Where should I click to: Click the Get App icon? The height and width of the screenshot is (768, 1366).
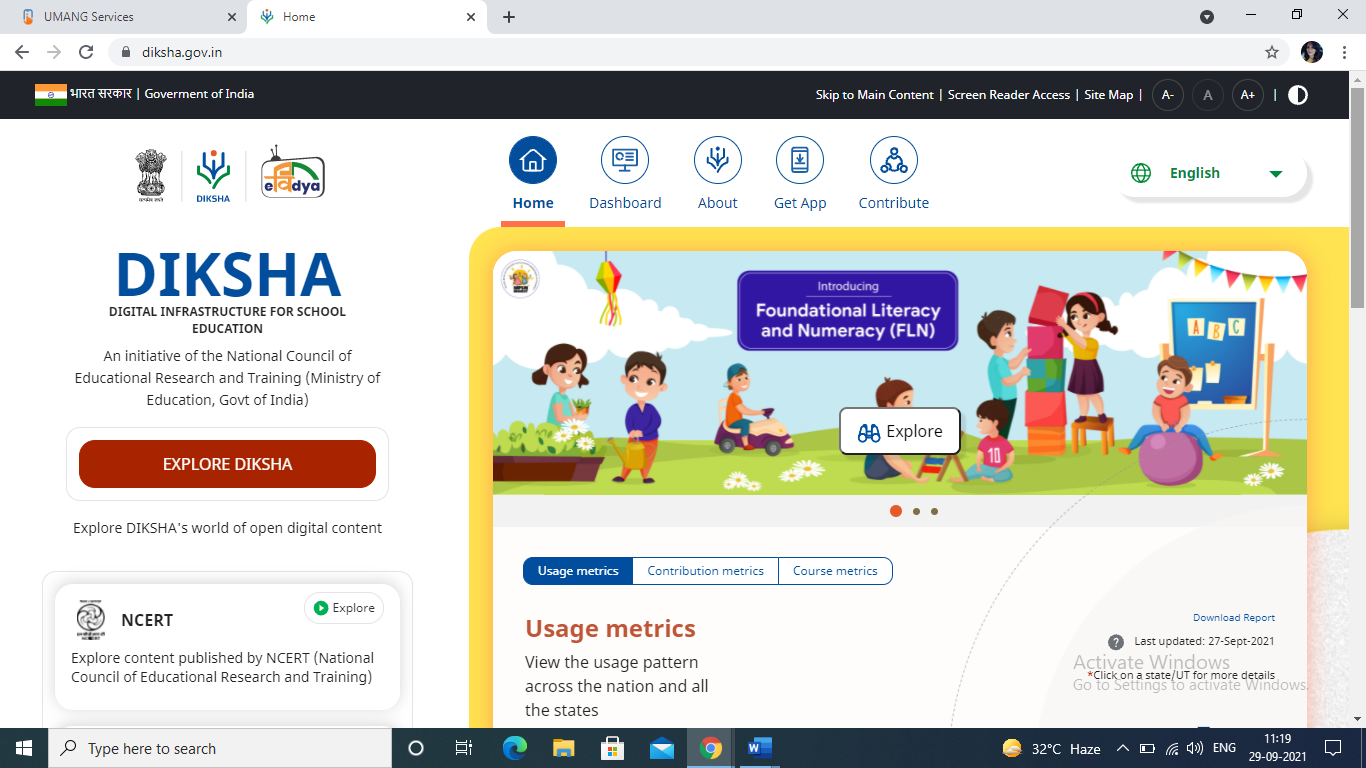coord(799,159)
